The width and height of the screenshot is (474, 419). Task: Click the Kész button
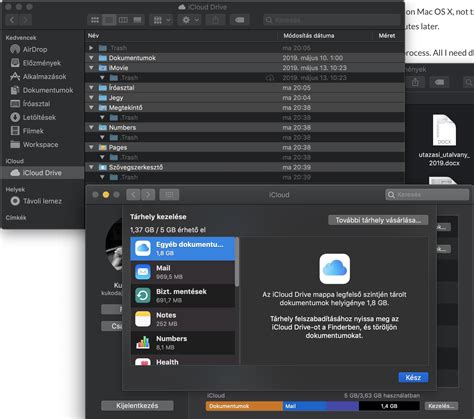coord(413,378)
